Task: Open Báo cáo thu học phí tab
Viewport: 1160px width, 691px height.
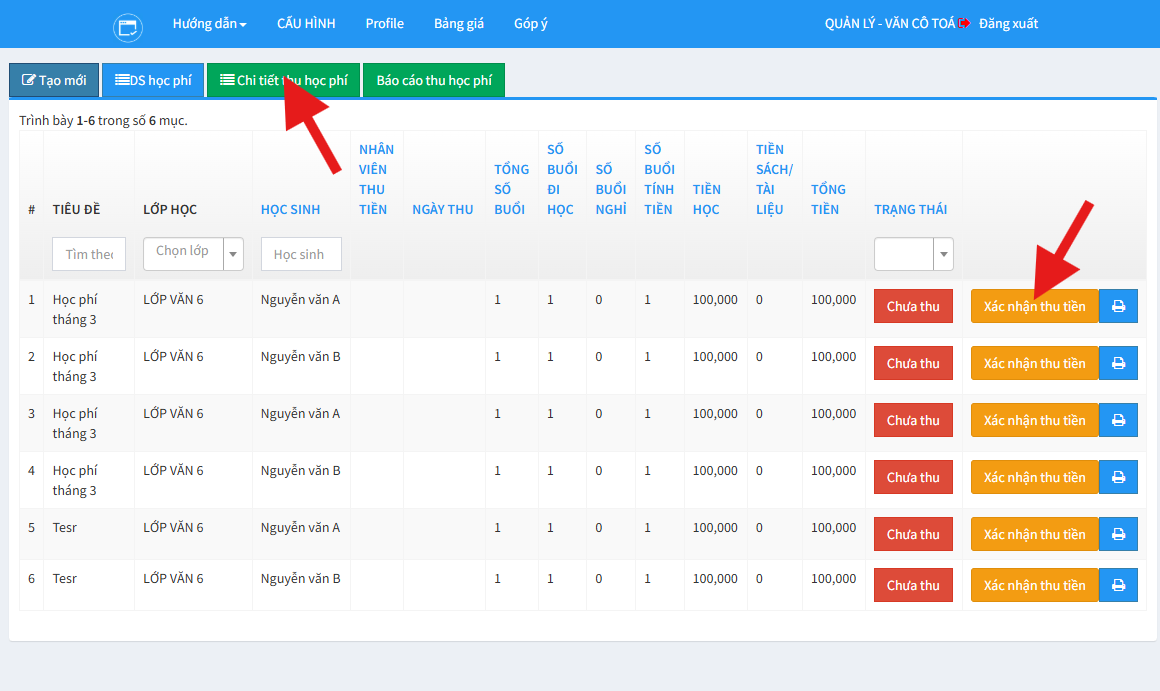Action: pyautogui.click(x=434, y=81)
